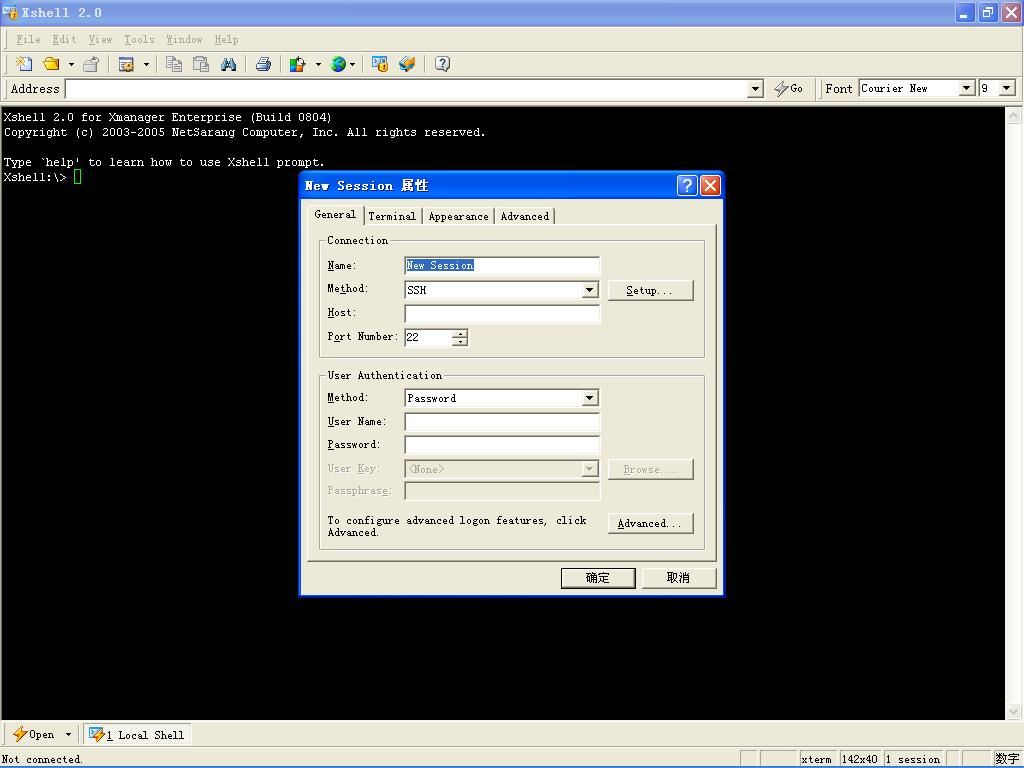
Task: Click the Copy toolbar icon
Action: point(174,63)
